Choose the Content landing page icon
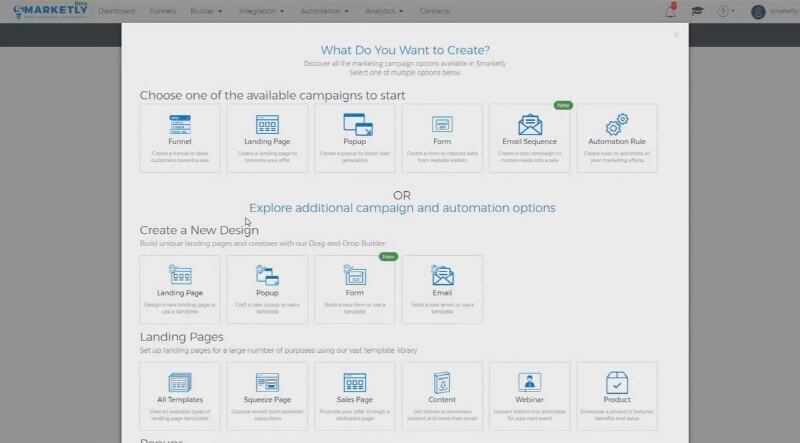The image size is (800, 443). pyautogui.click(x=442, y=382)
